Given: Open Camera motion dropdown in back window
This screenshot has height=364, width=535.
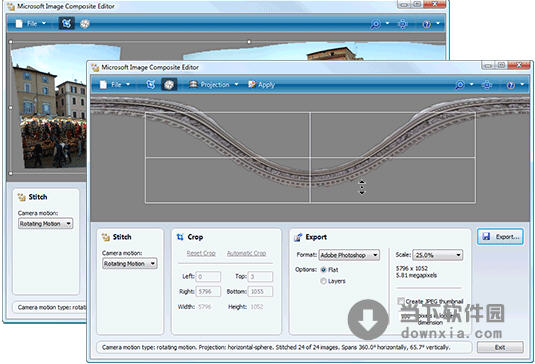Looking at the screenshot, I should 45,224.
